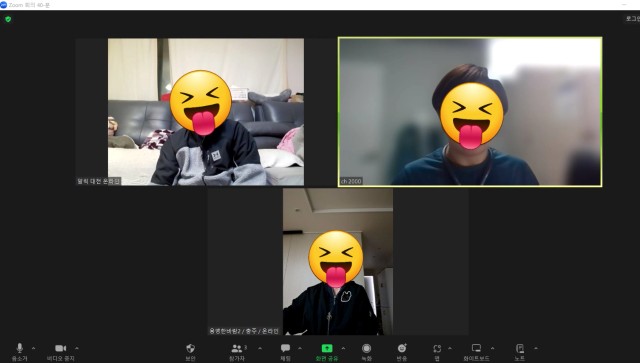The image size is (640, 363).
Task: Click the green encryption shield icon
Action: [x=8, y=19]
